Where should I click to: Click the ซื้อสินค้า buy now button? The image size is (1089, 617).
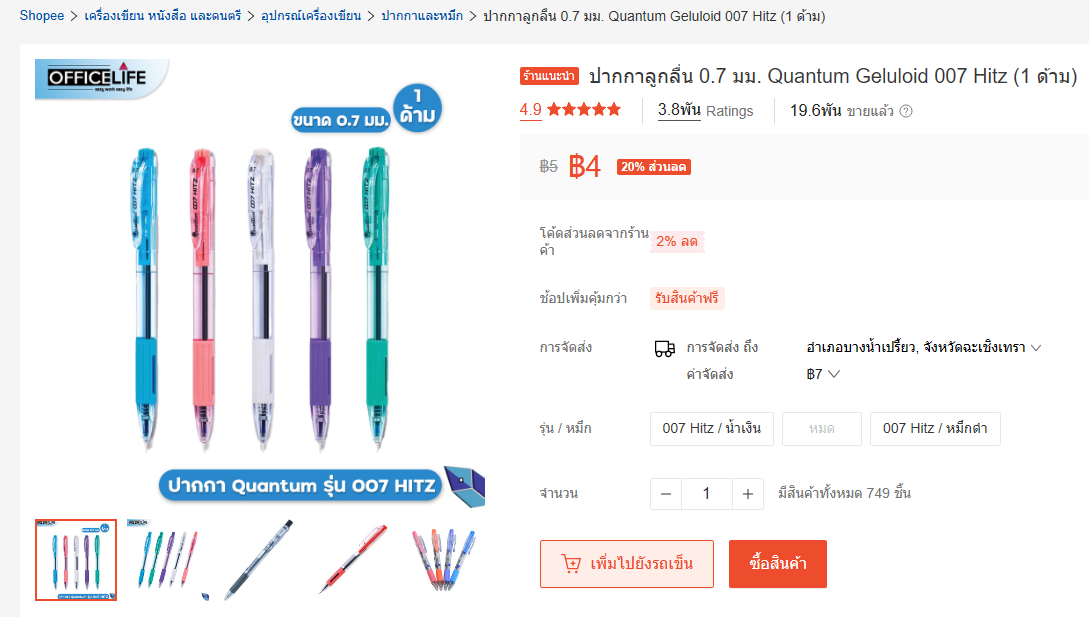click(778, 563)
